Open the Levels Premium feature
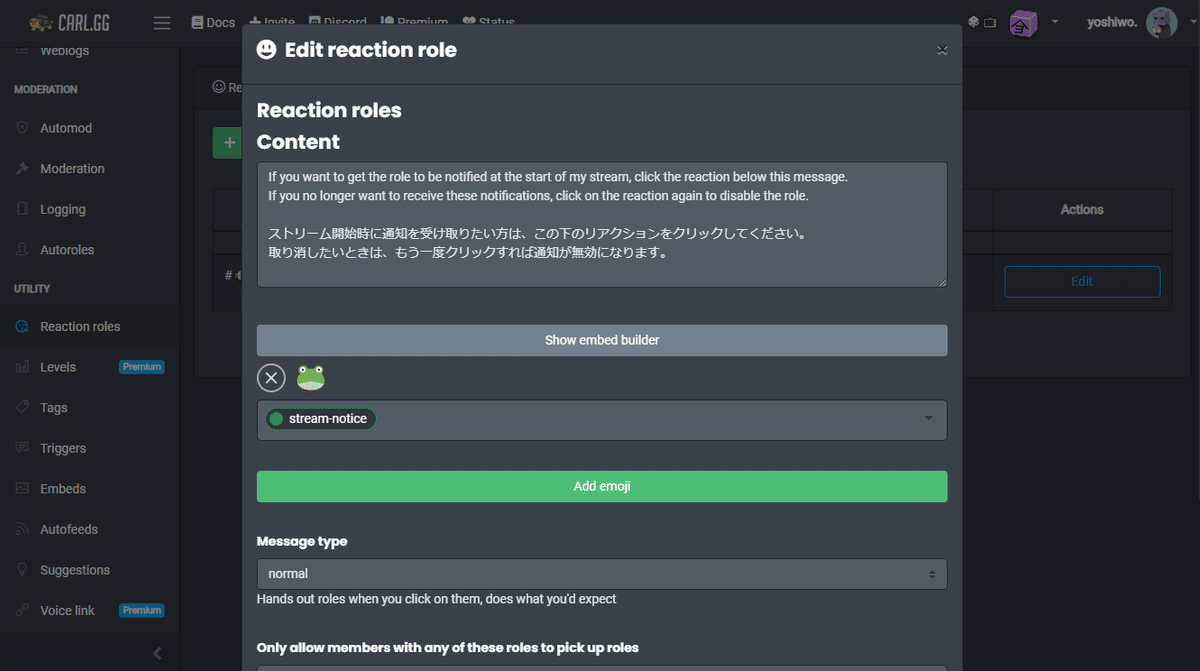Screen dimensions: 1200x671 pyautogui.click(x=56, y=366)
